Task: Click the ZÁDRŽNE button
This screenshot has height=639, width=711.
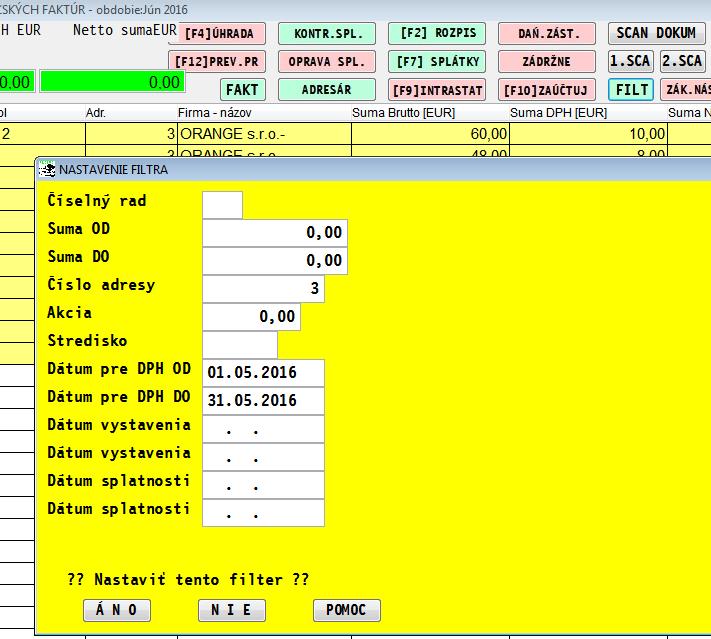Action: click(x=547, y=62)
